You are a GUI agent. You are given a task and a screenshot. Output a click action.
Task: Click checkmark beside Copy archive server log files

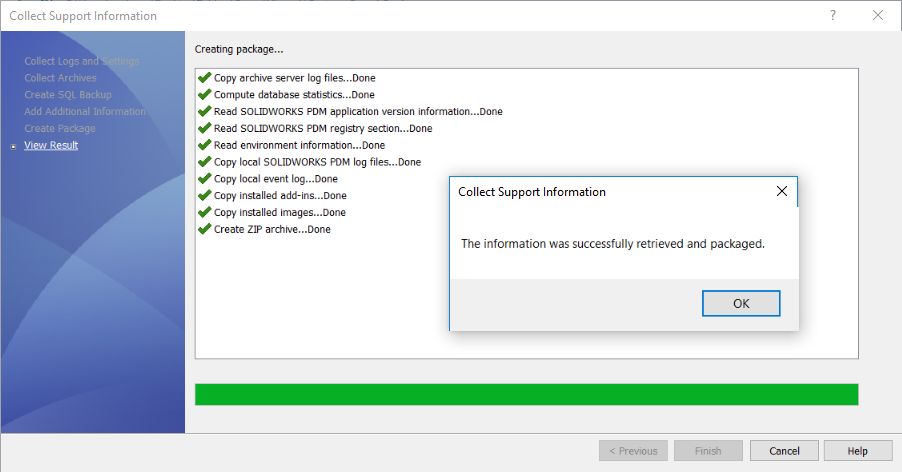pos(204,78)
